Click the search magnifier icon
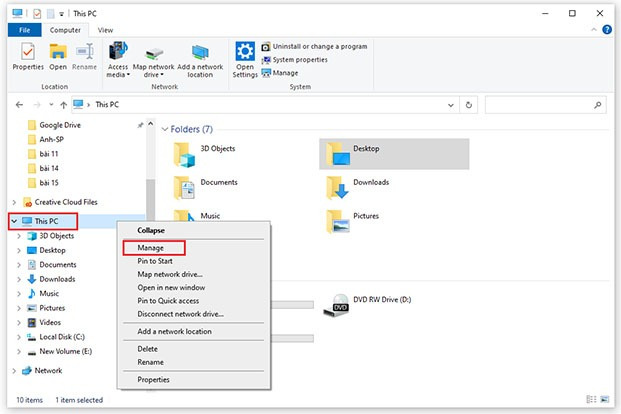The width and height of the screenshot is (621, 414). coord(598,105)
